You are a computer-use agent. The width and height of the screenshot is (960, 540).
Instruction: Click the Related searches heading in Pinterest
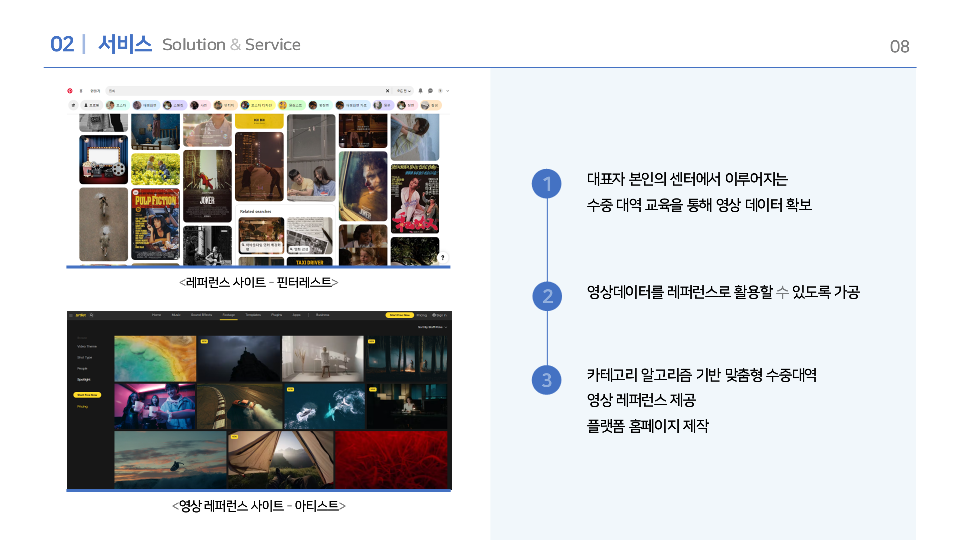[255, 211]
